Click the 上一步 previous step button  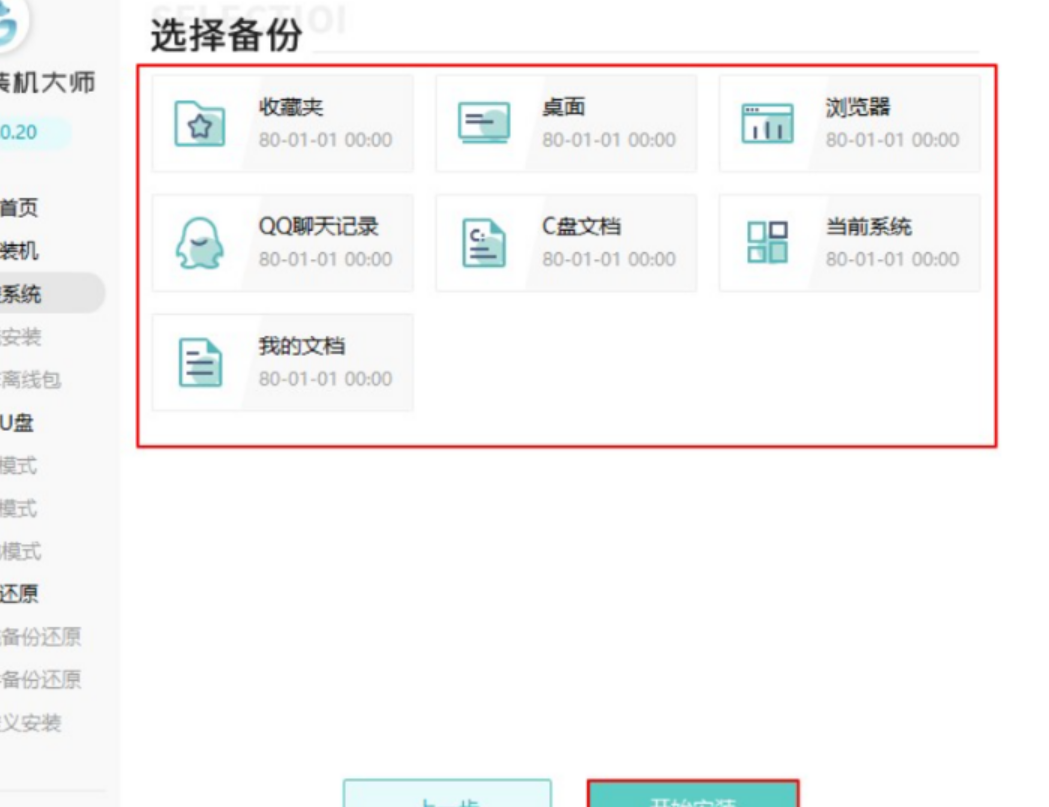pos(447,794)
